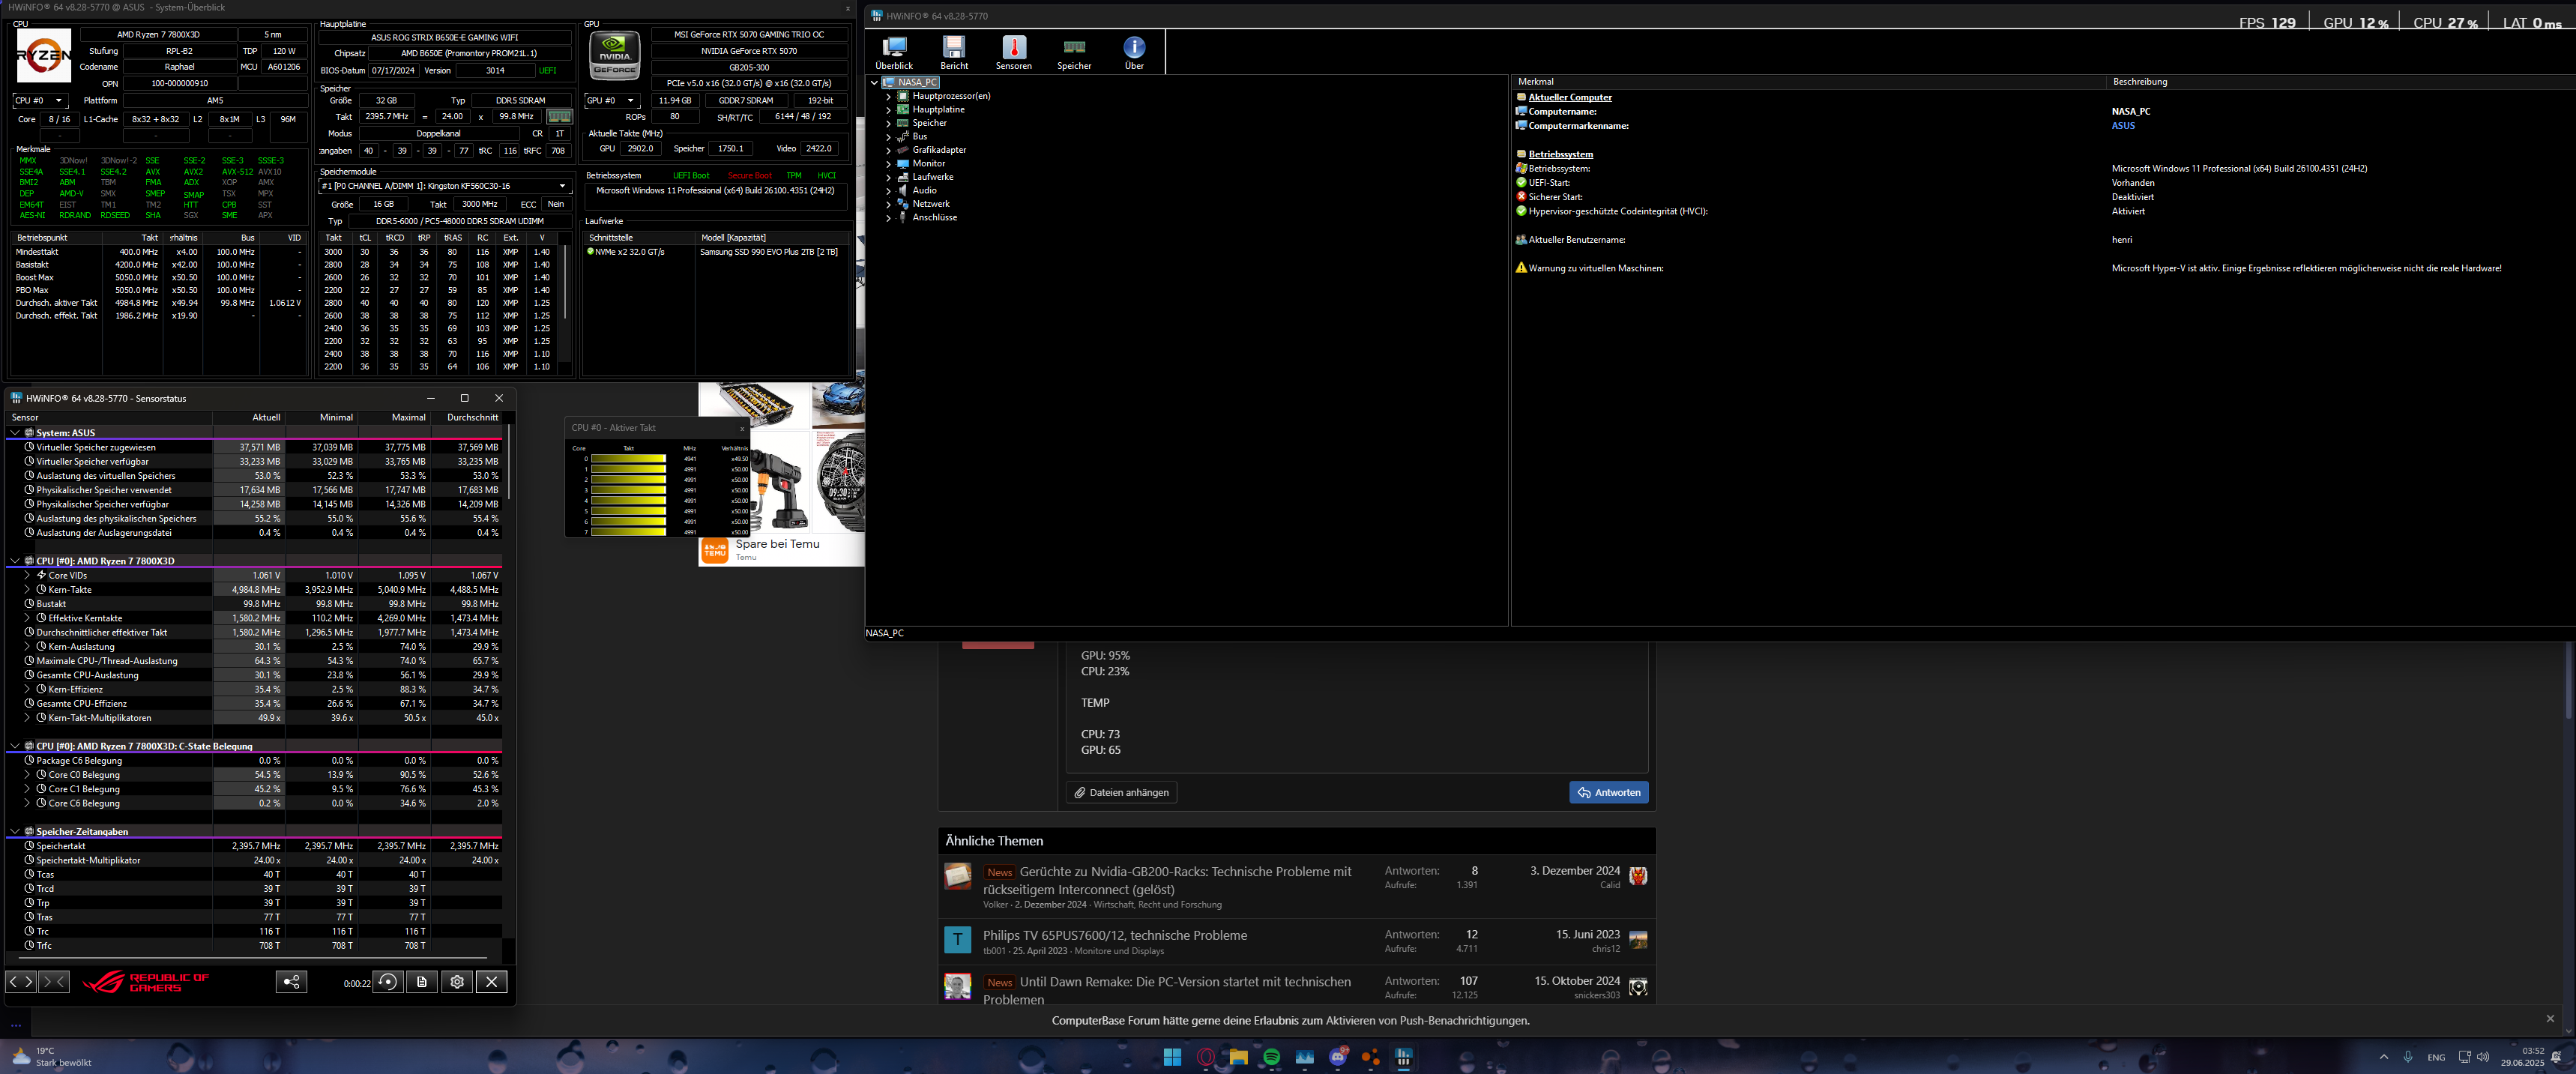Image resolution: width=2576 pixels, height=1074 pixels.
Task: Click the log file document icon
Action: pyautogui.click(x=422, y=982)
